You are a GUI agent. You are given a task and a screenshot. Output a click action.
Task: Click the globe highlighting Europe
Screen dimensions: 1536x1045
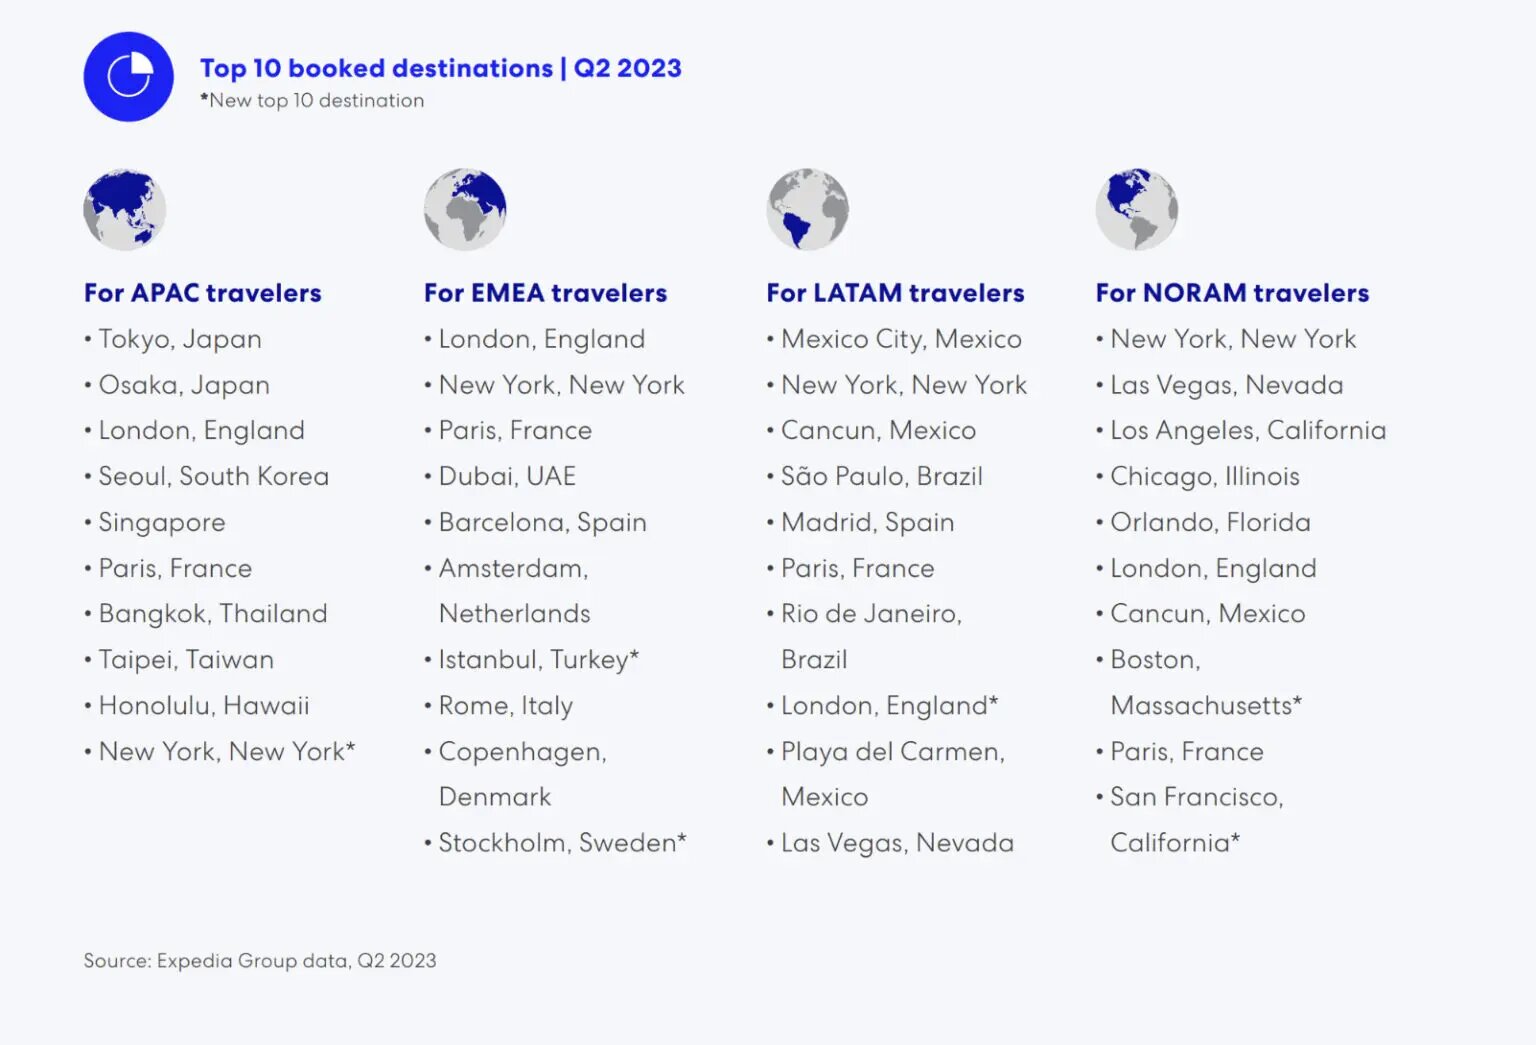point(465,208)
